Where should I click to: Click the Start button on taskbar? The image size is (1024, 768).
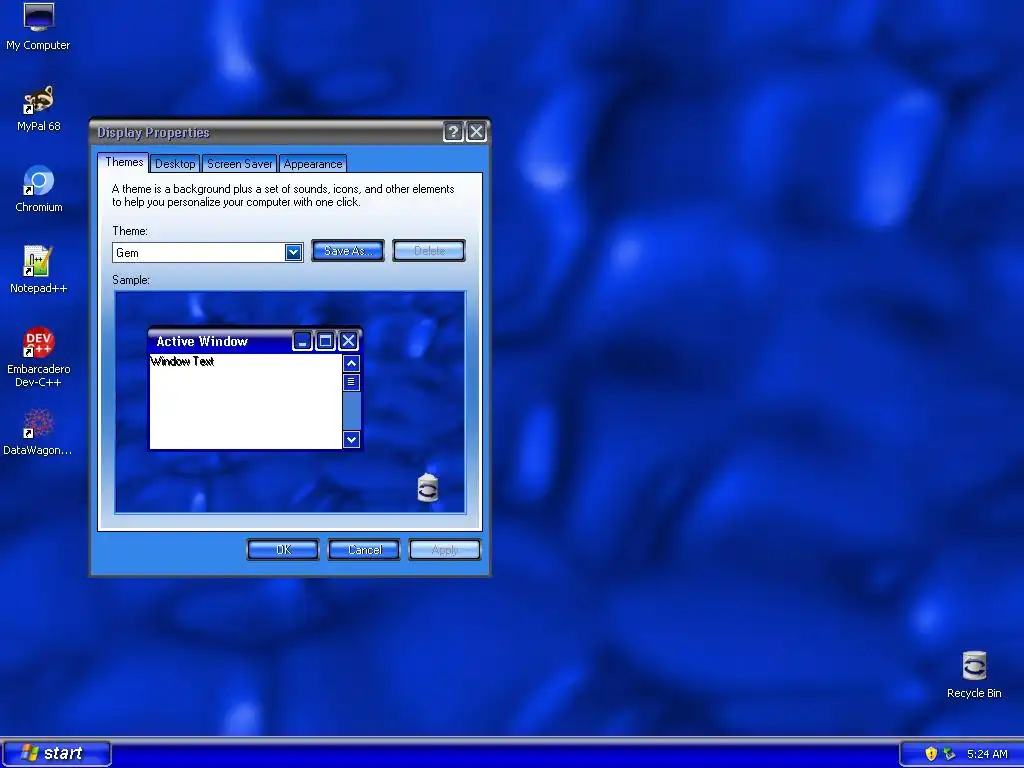pyautogui.click(x=56, y=754)
